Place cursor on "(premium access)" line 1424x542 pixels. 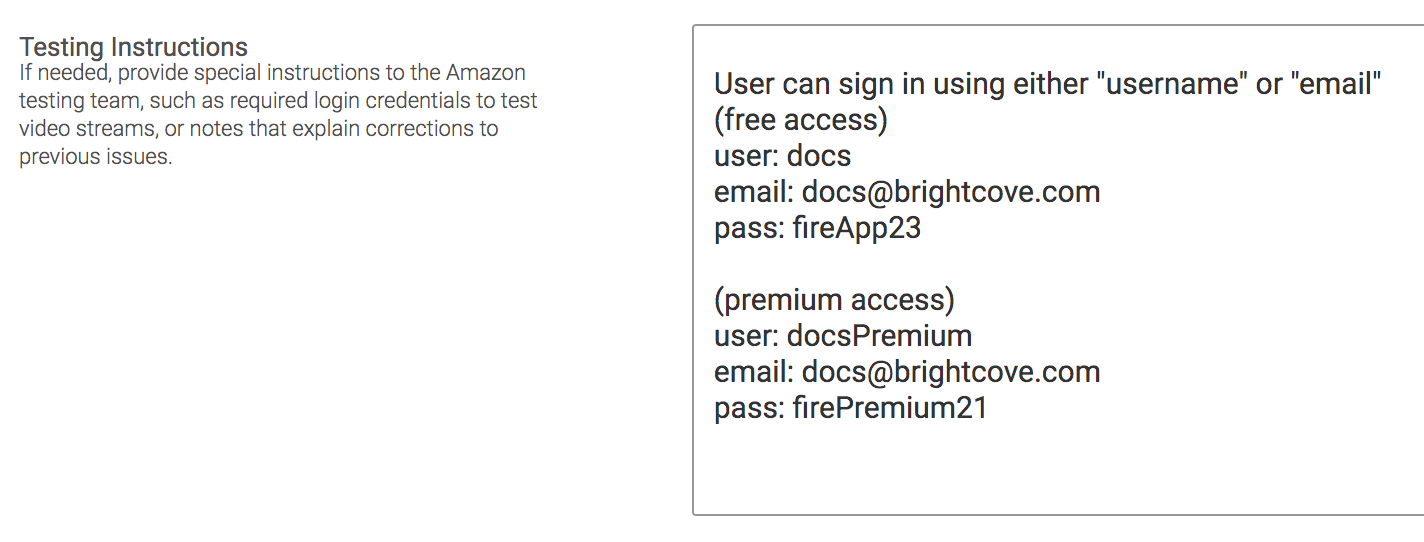834,300
